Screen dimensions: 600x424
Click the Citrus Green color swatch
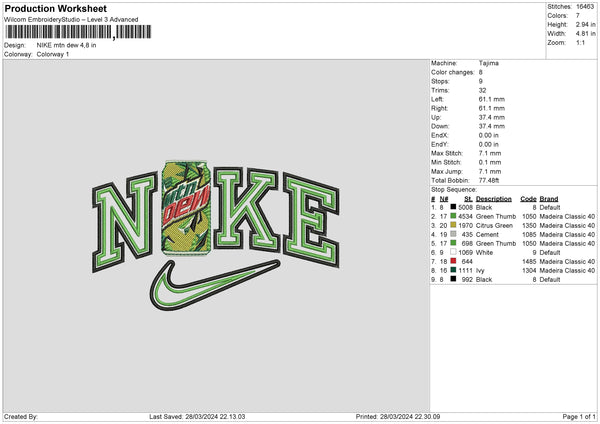point(453,225)
